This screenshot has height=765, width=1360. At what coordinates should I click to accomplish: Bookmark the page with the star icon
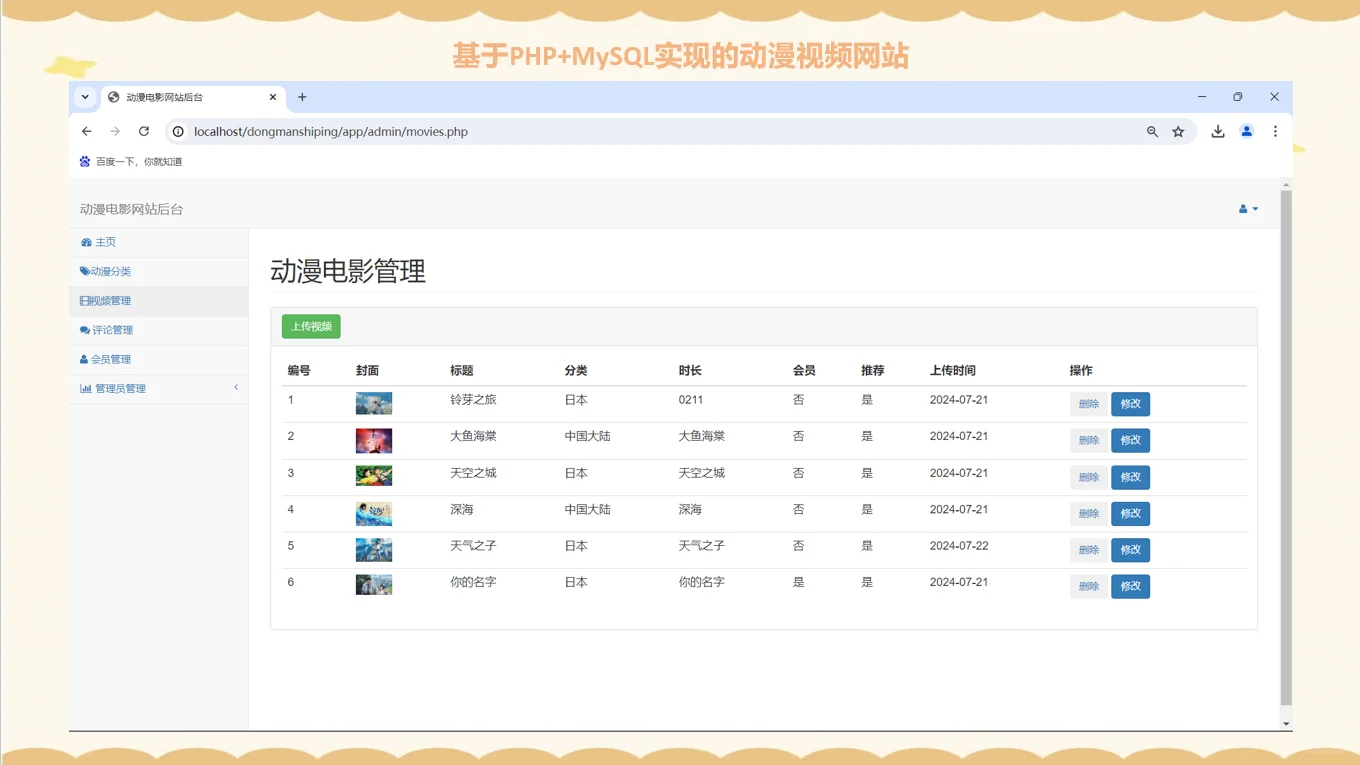(1177, 131)
